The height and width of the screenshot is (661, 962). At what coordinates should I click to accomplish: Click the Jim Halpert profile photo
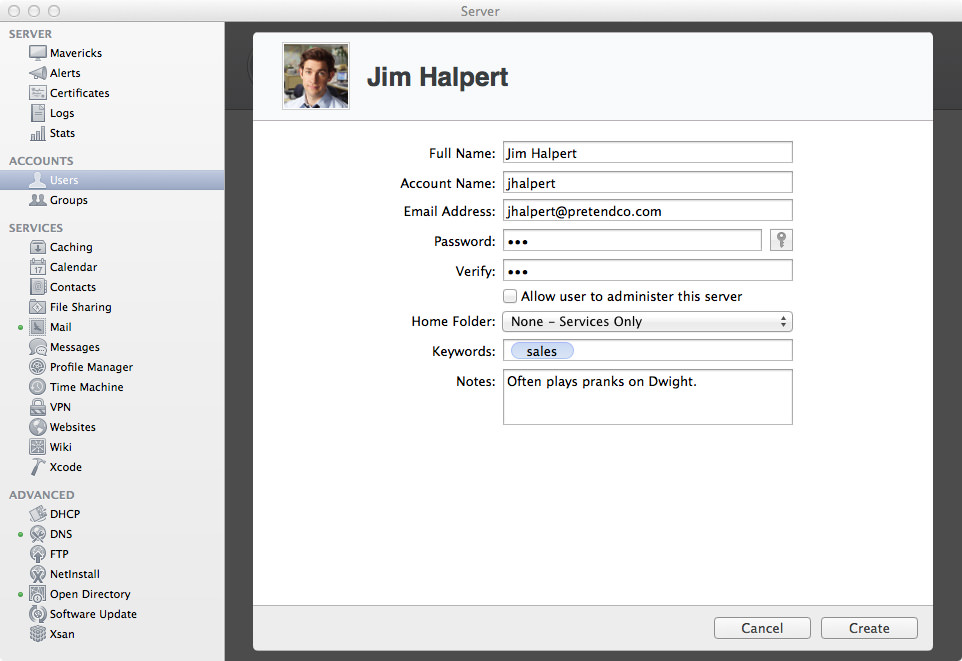pos(316,76)
